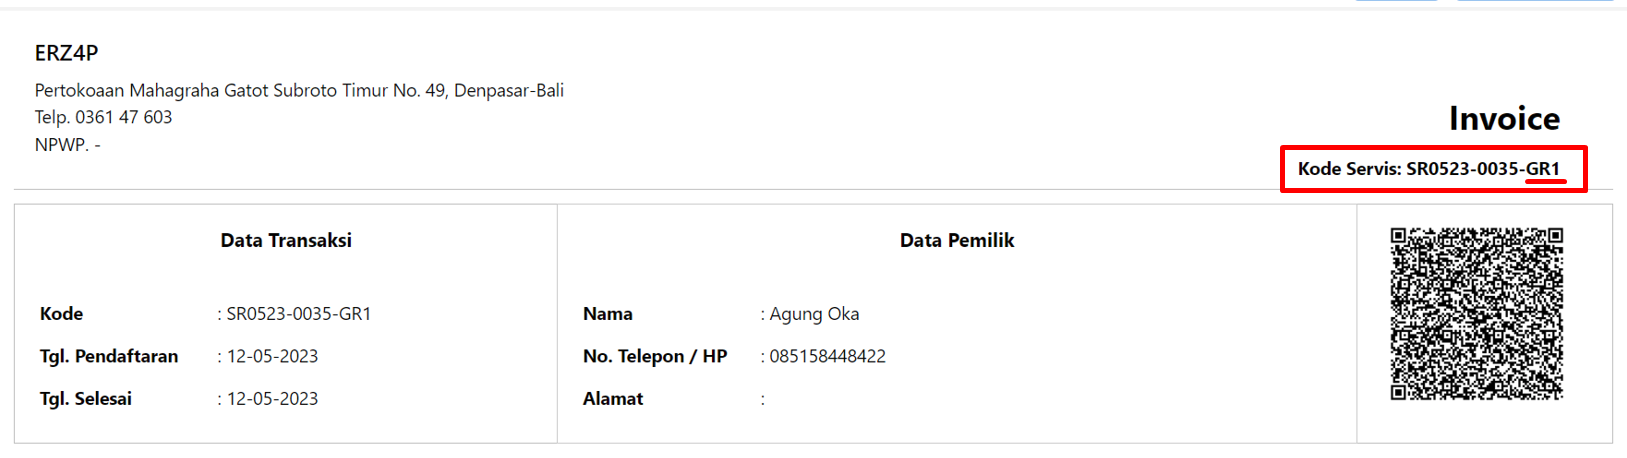Image resolution: width=1627 pixels, height=458 pixels.
Task: Click the Kode field label
Action: click(x=61, y=314)
